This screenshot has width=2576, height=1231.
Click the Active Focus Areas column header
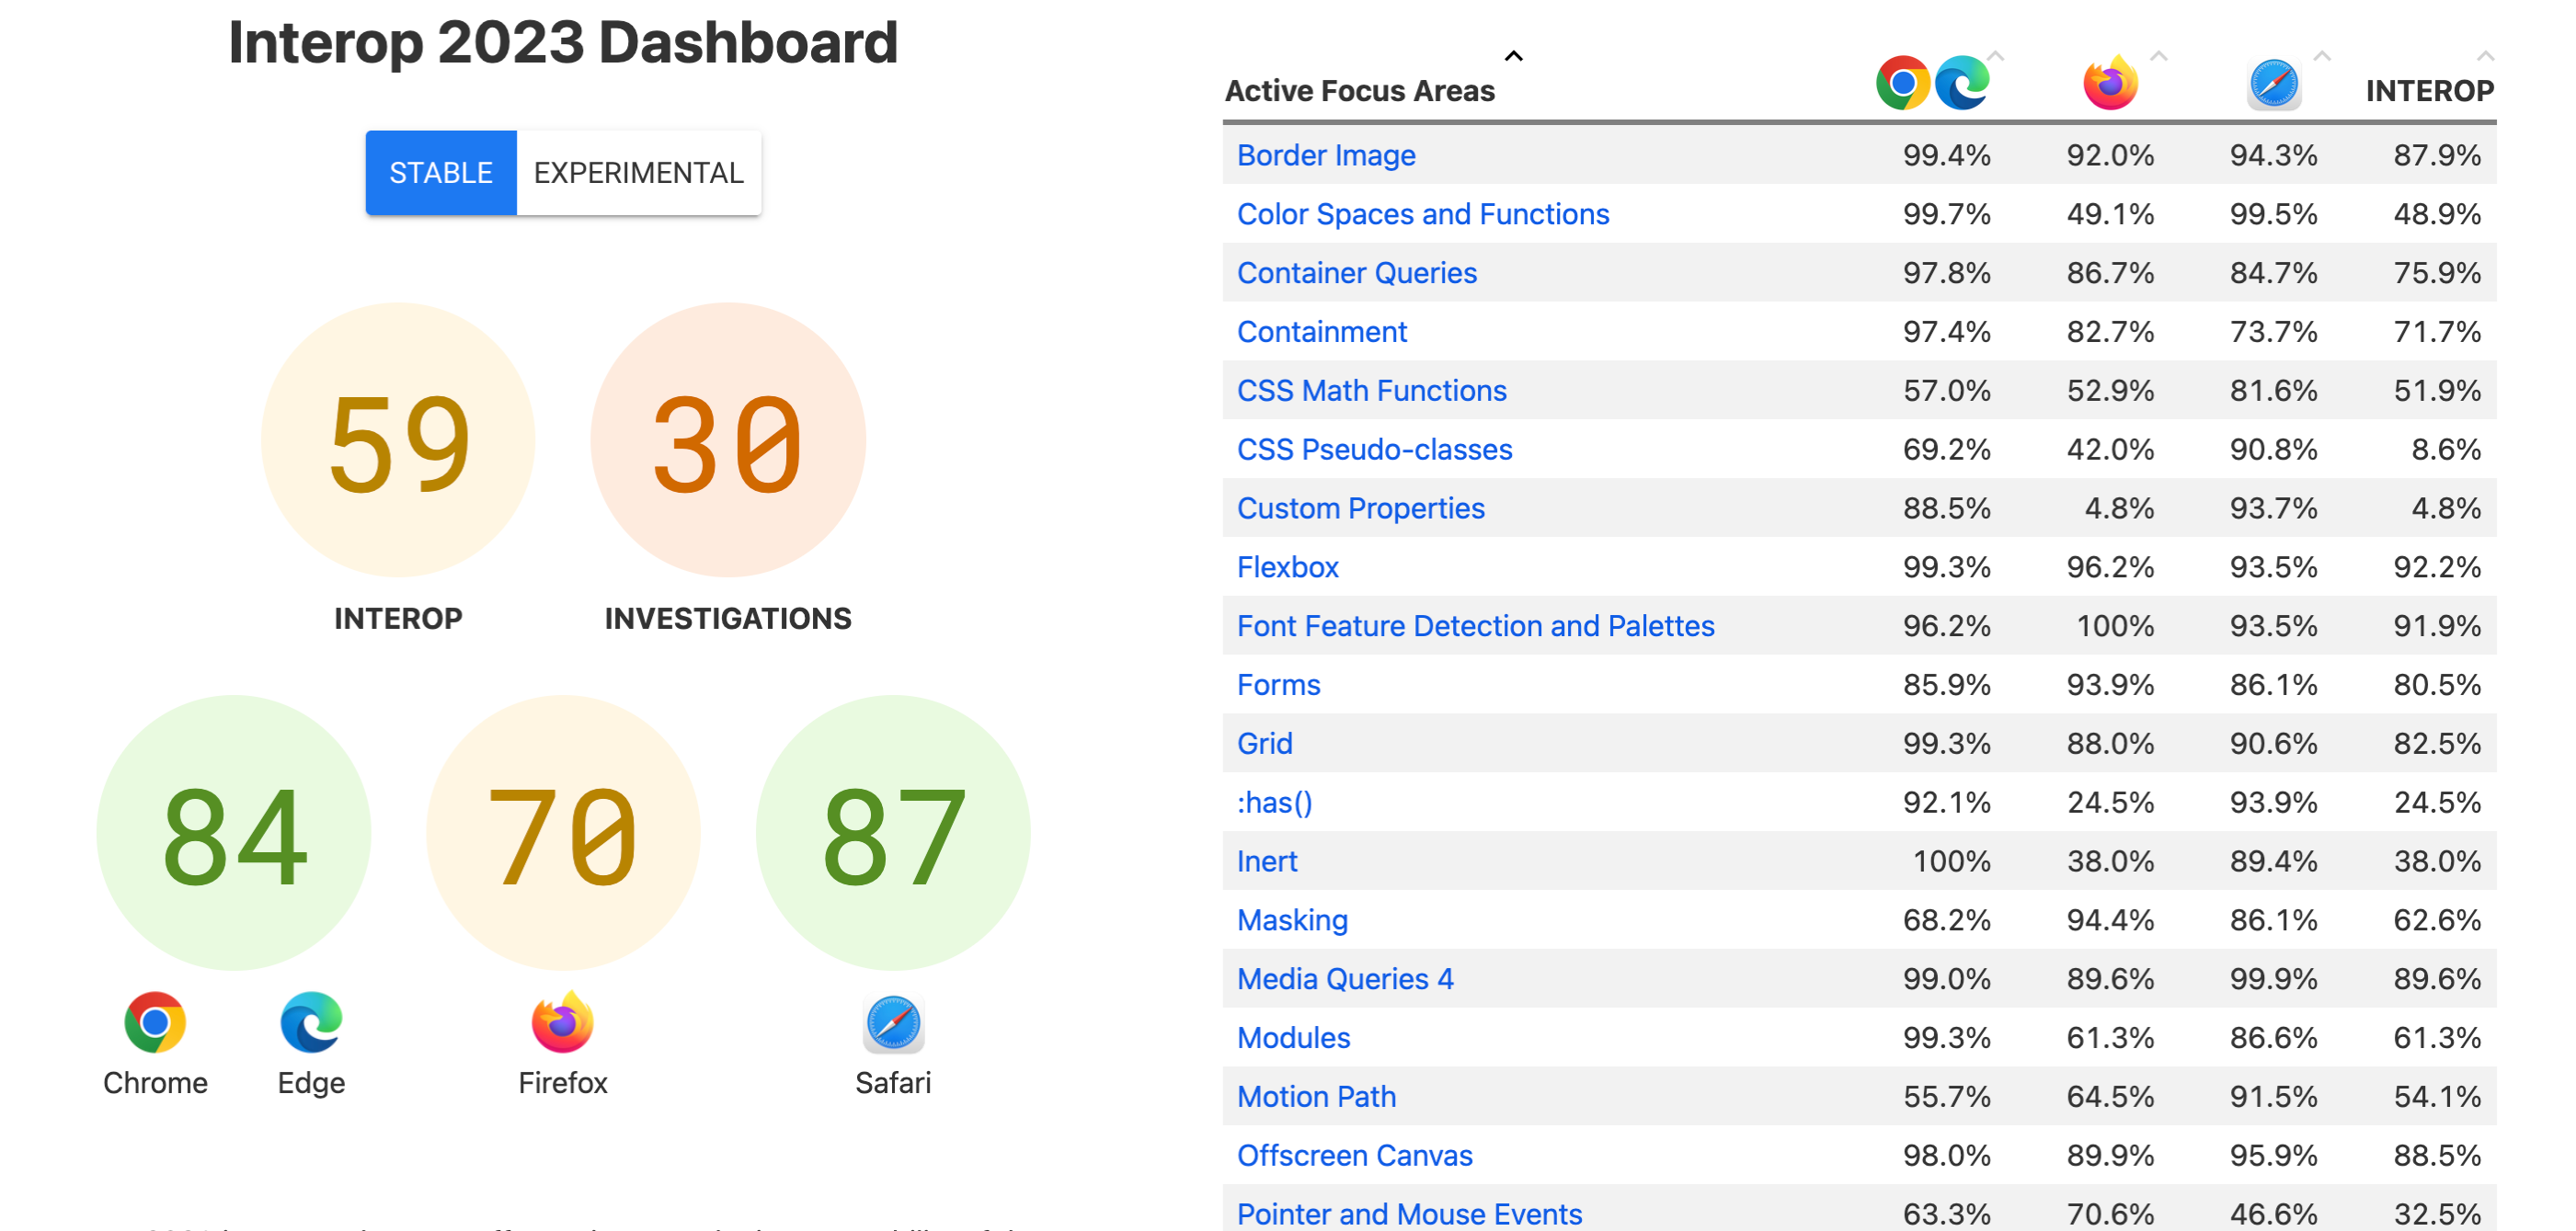pos(1360,91)
